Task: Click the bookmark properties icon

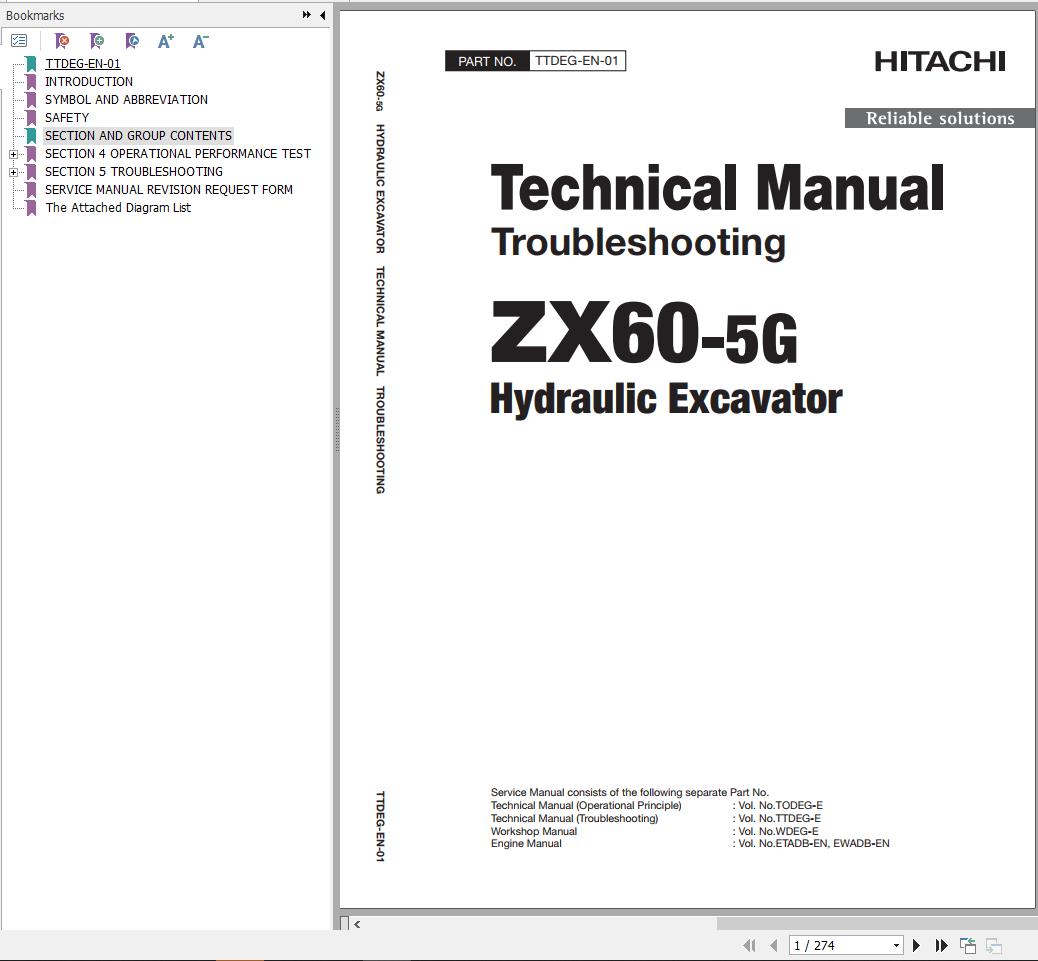Action: coord(132,41)
